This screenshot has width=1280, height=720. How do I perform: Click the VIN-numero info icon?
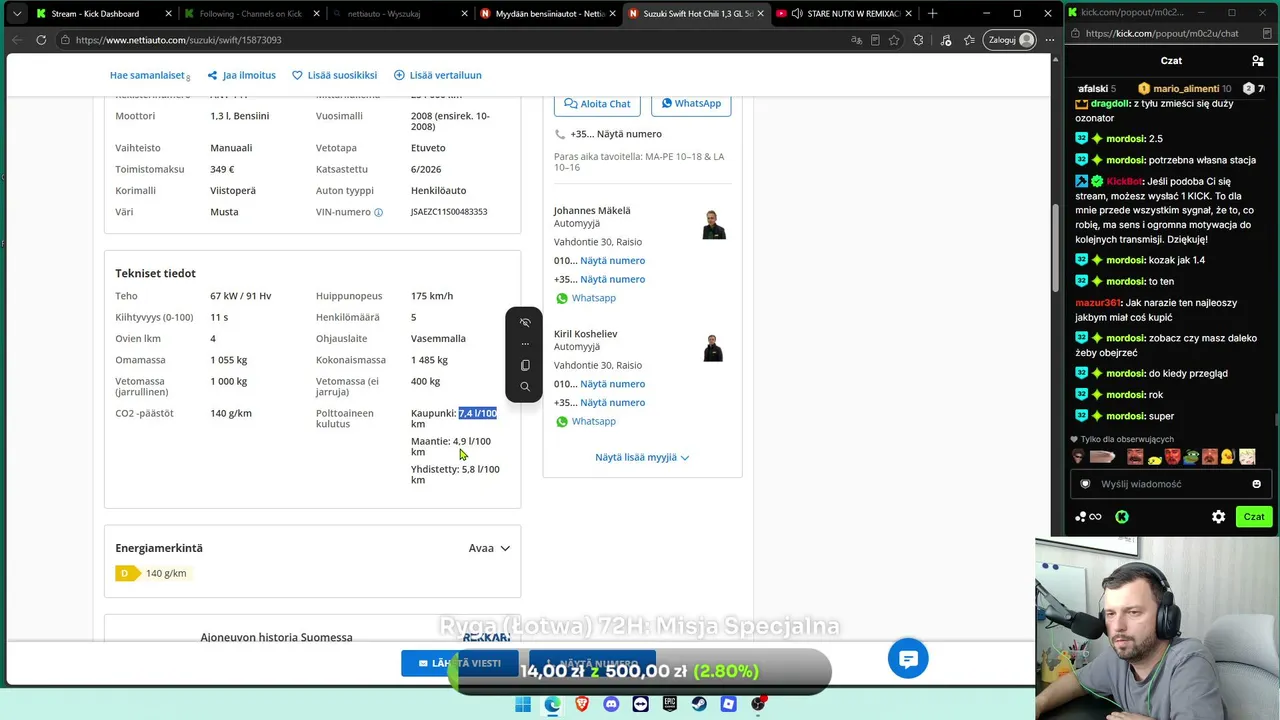point(378,212)
